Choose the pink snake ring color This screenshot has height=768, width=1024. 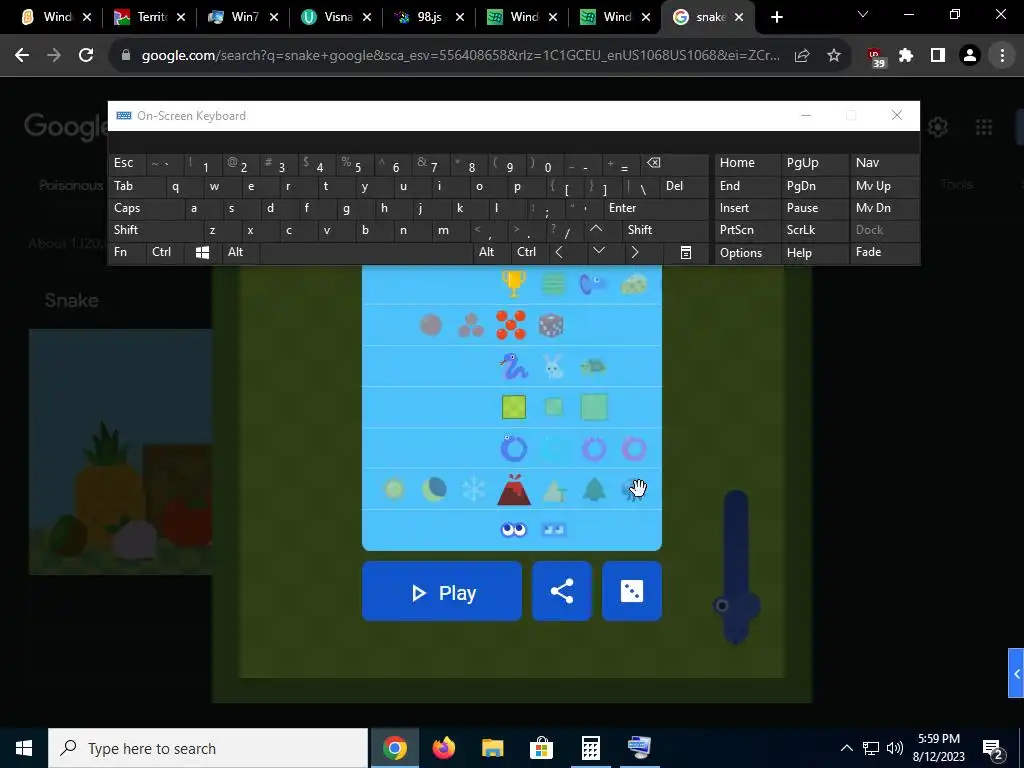point(633,449)
